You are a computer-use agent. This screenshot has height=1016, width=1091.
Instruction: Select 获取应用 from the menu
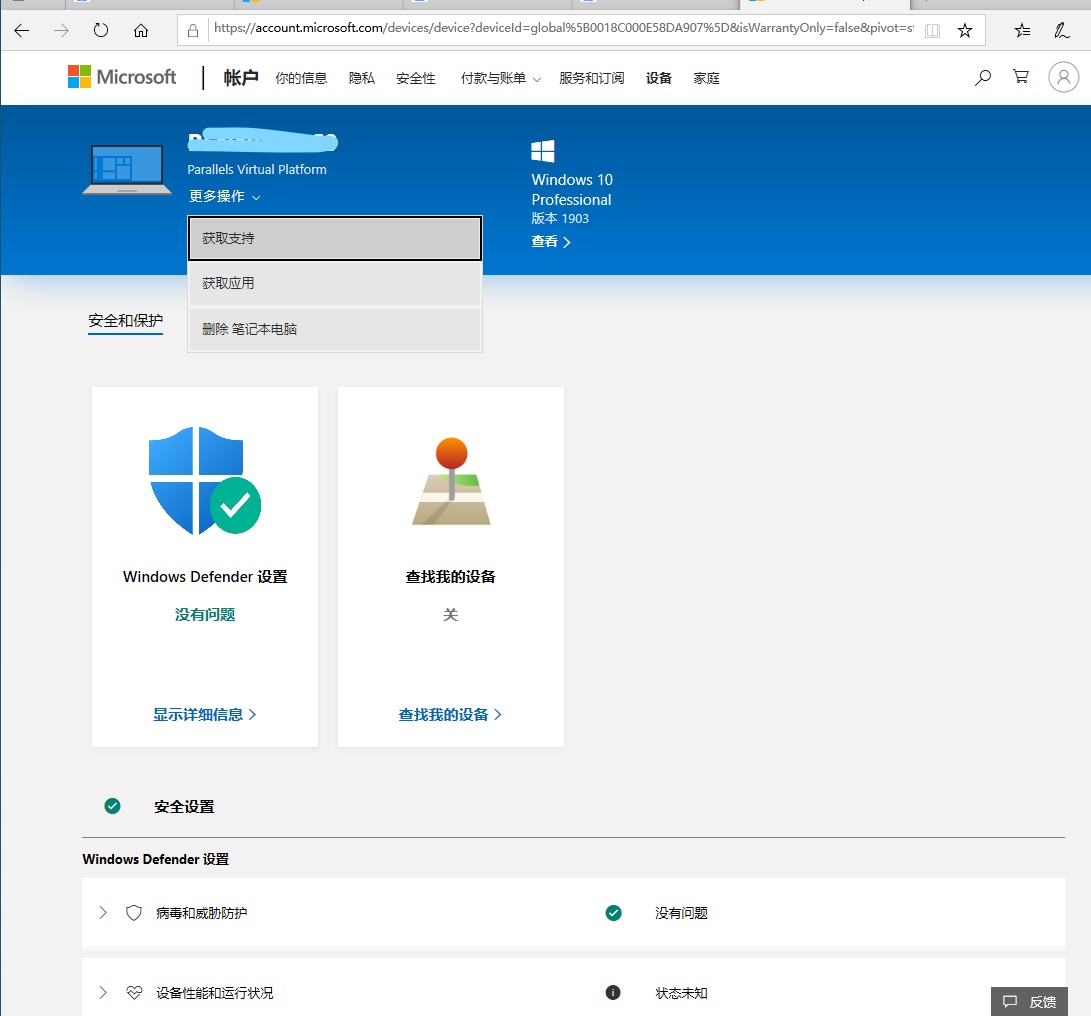coord(335,283)
